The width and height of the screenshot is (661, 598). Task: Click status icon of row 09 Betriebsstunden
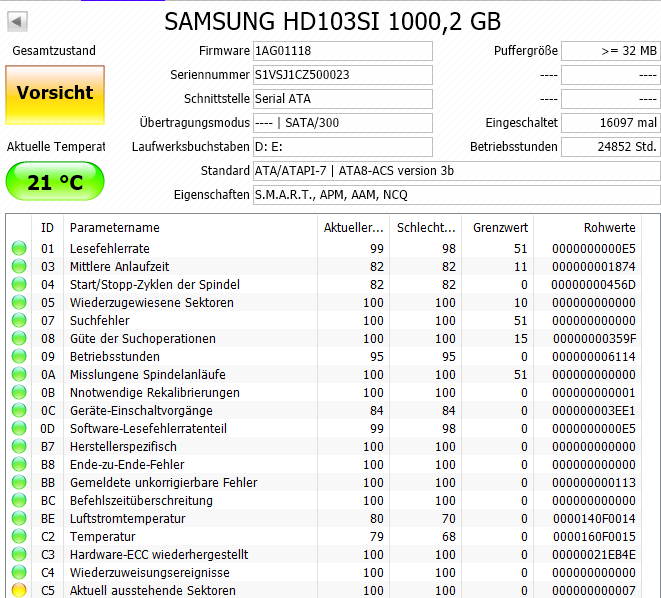(19, 357)
